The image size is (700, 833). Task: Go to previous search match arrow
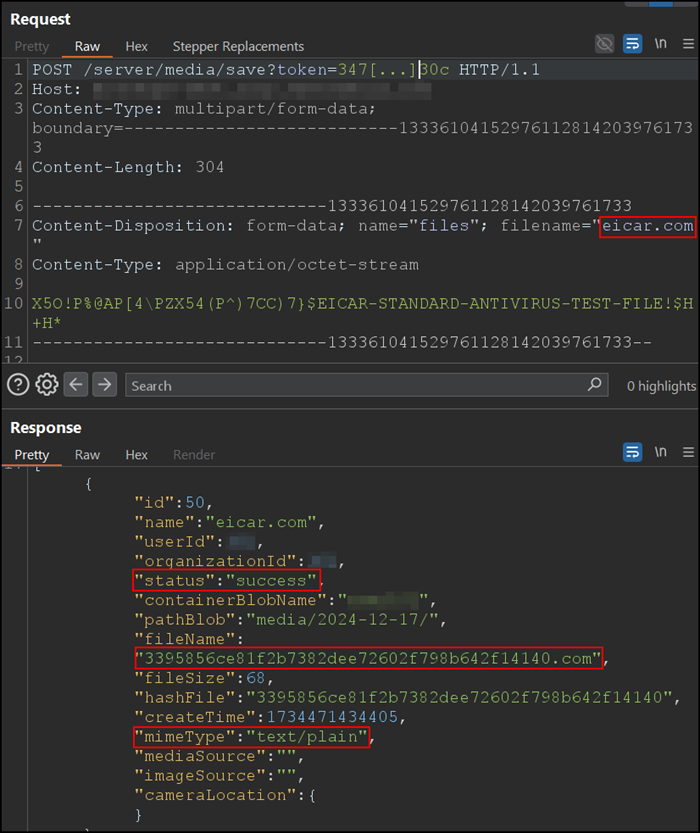pos(77,385)
